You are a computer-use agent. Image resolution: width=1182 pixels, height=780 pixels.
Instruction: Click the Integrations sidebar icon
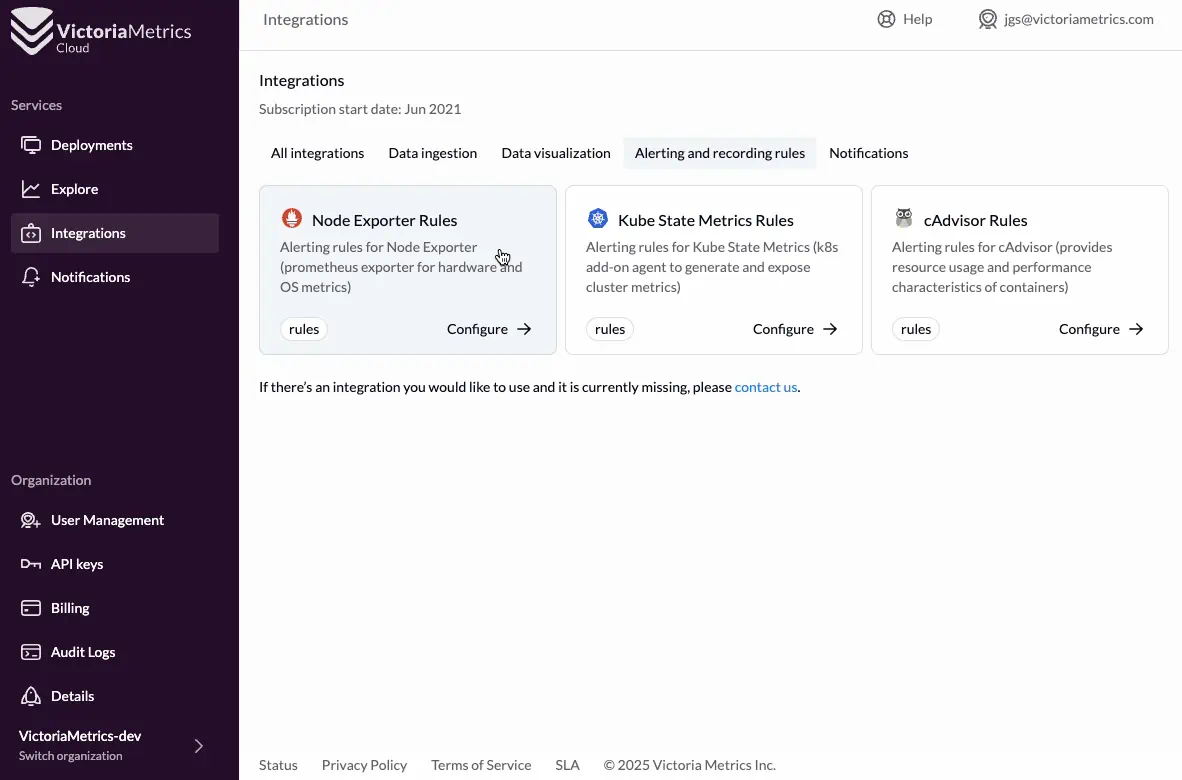click(x=31, y=234)
